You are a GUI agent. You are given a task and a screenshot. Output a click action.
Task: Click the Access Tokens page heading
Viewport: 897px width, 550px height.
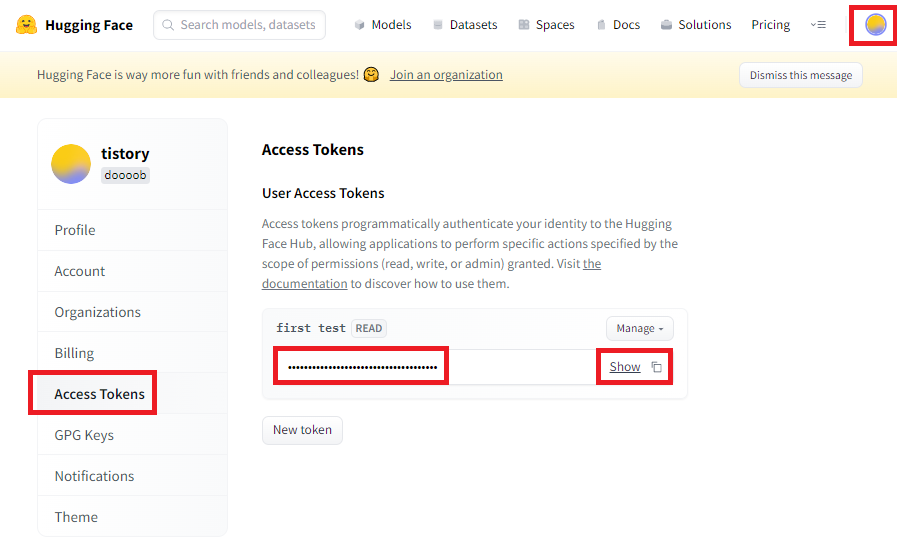coord(313,149)
